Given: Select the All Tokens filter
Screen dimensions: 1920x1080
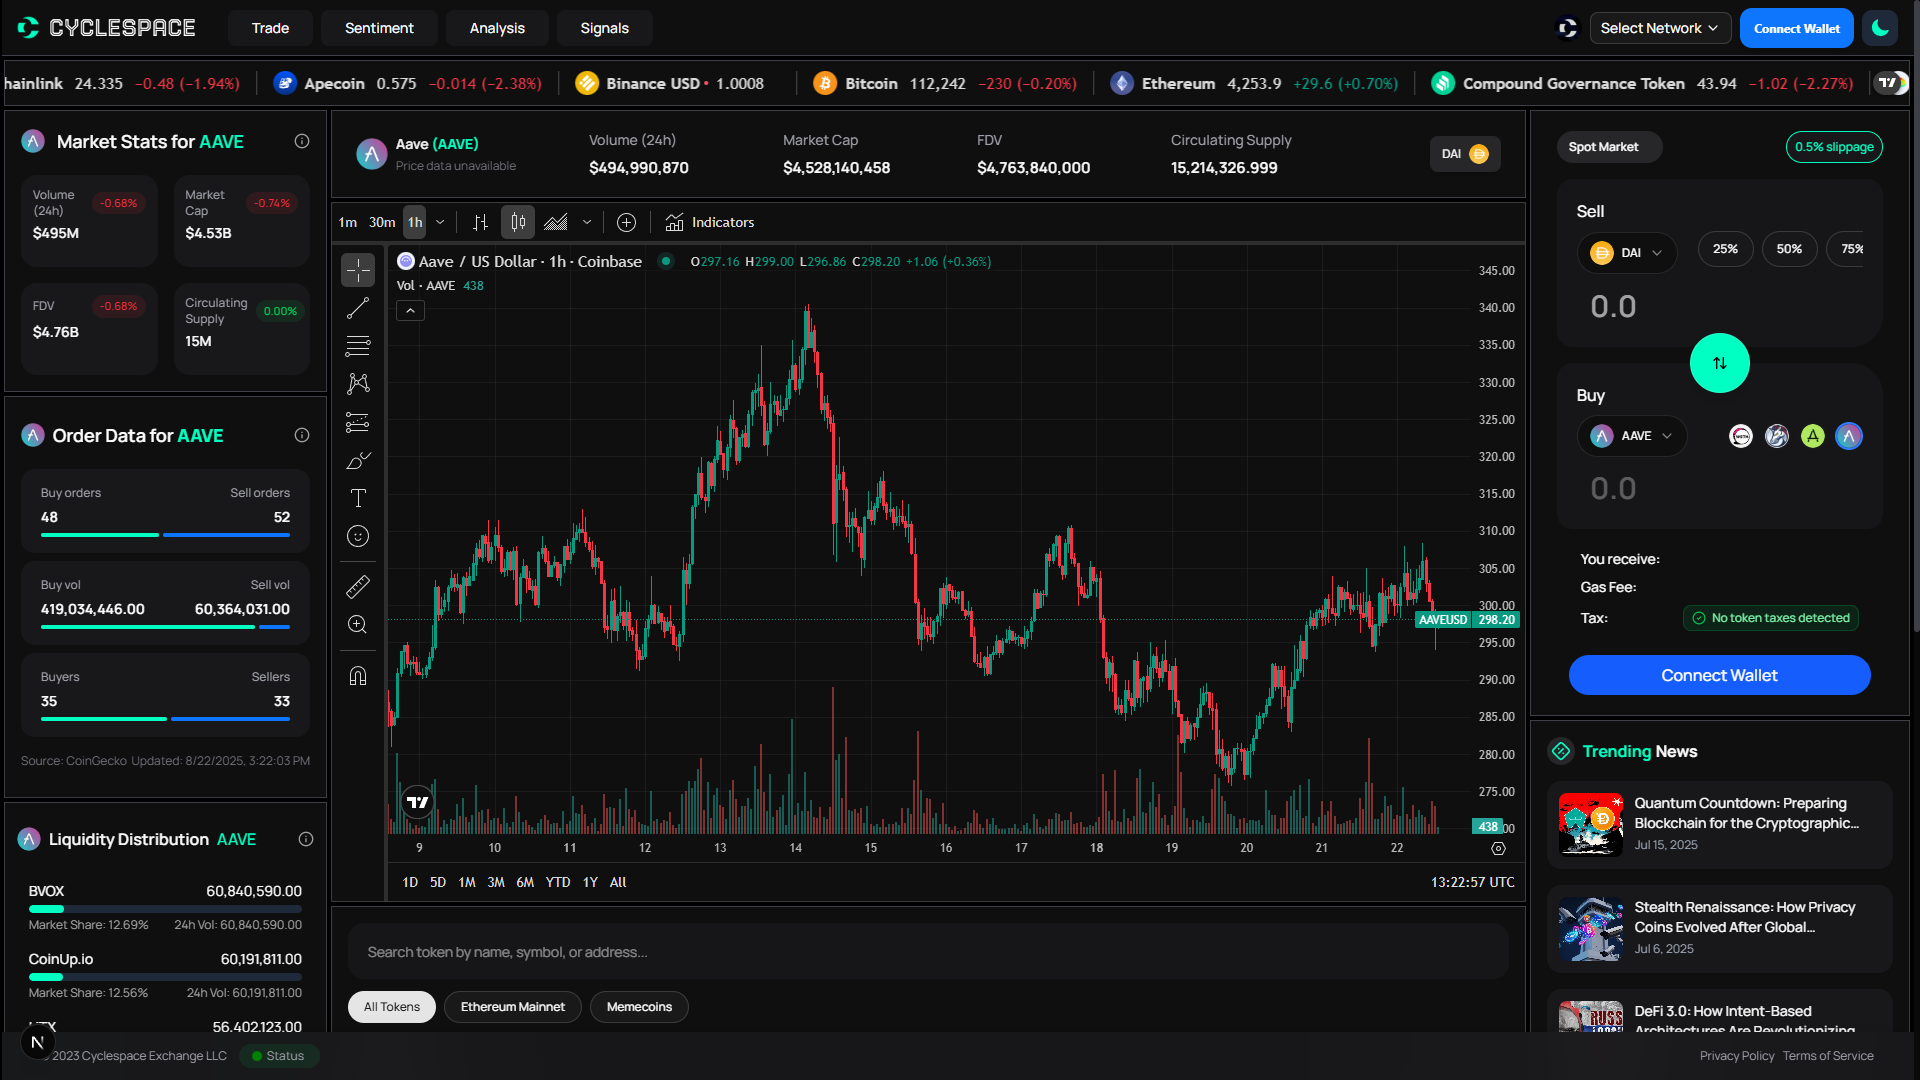Looking at the screenshot, I should [392, 1007].
